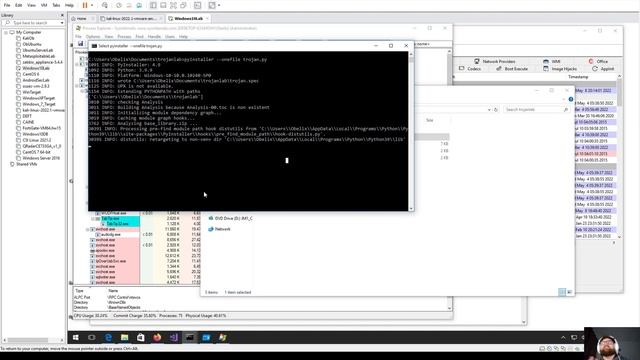Viewport: 640px width, 360px height.
Task: Open Autoruns Boot Execute tab
Action: 512,69
